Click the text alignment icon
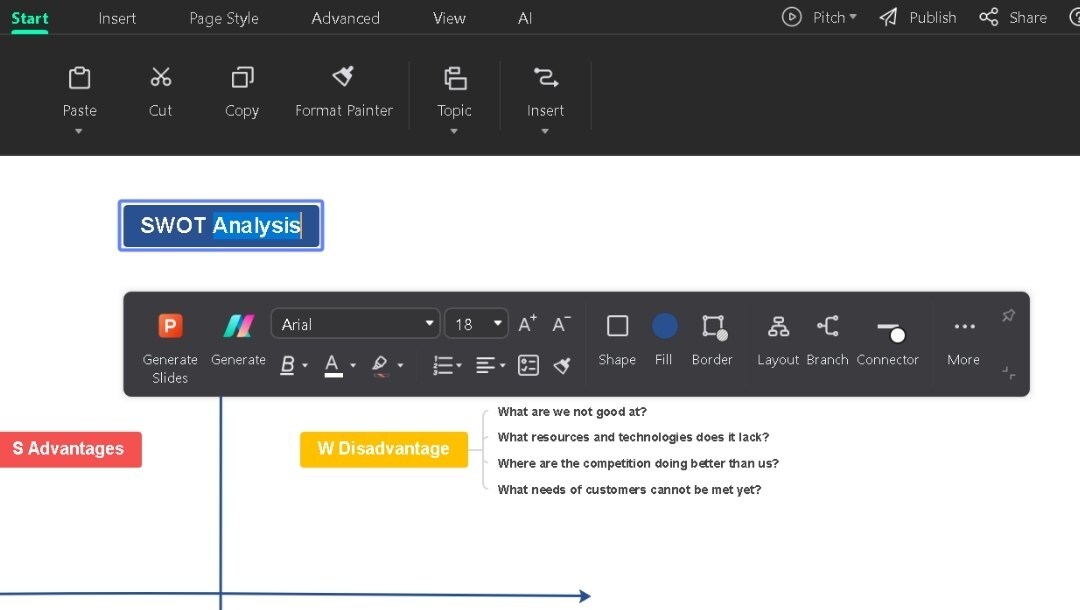This screenshot has height=610, width=1080. click(x=486, y=365)
